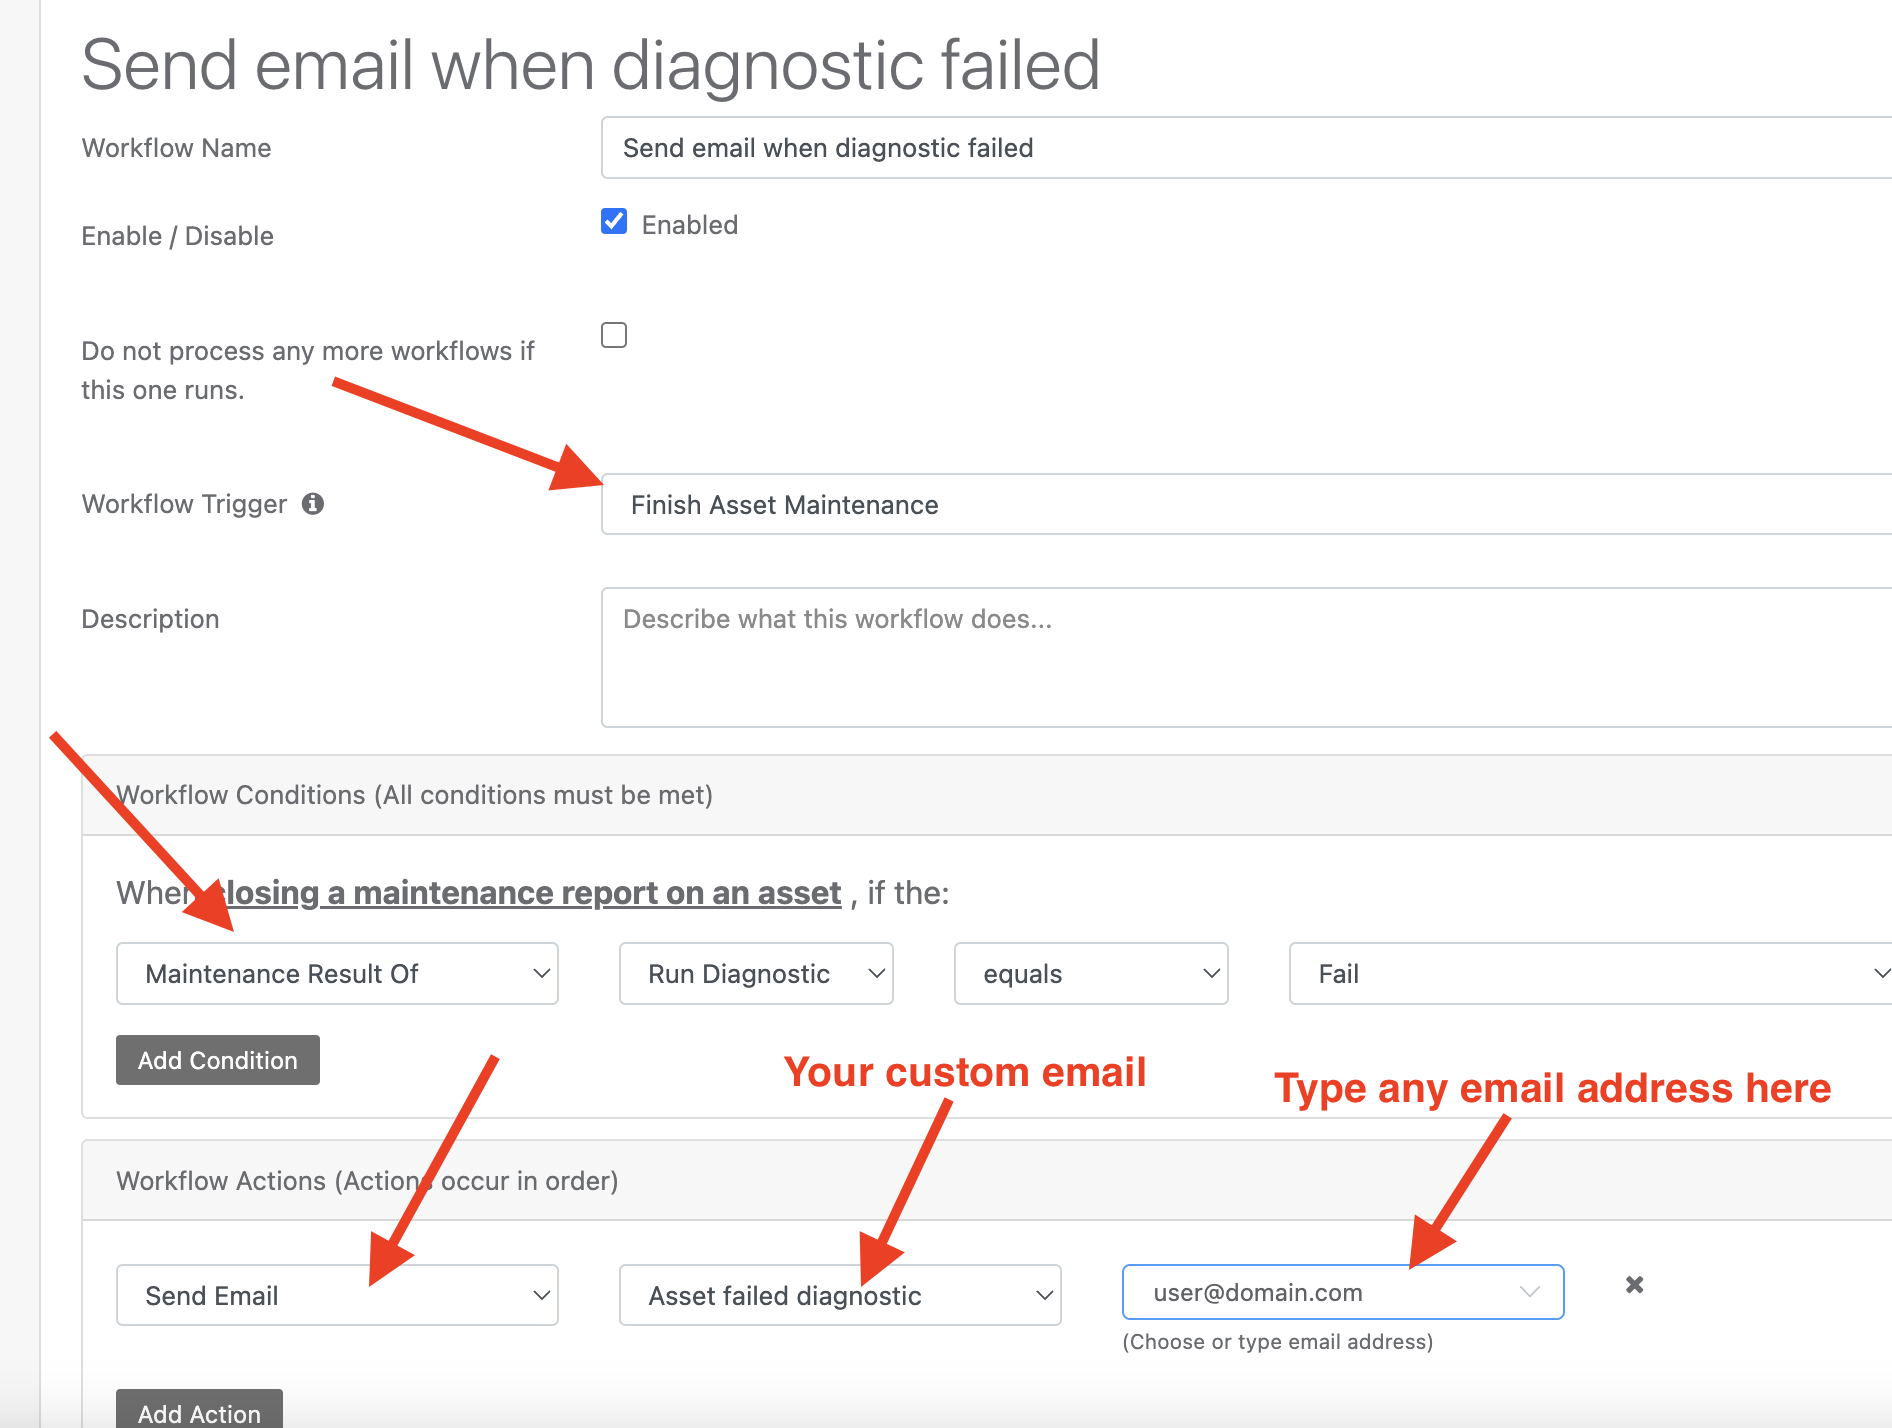Viewport: 1892px width, 1428px height.
Task: Click the chevron arrow in the email dropdown
Action: click(1529, 1292)
